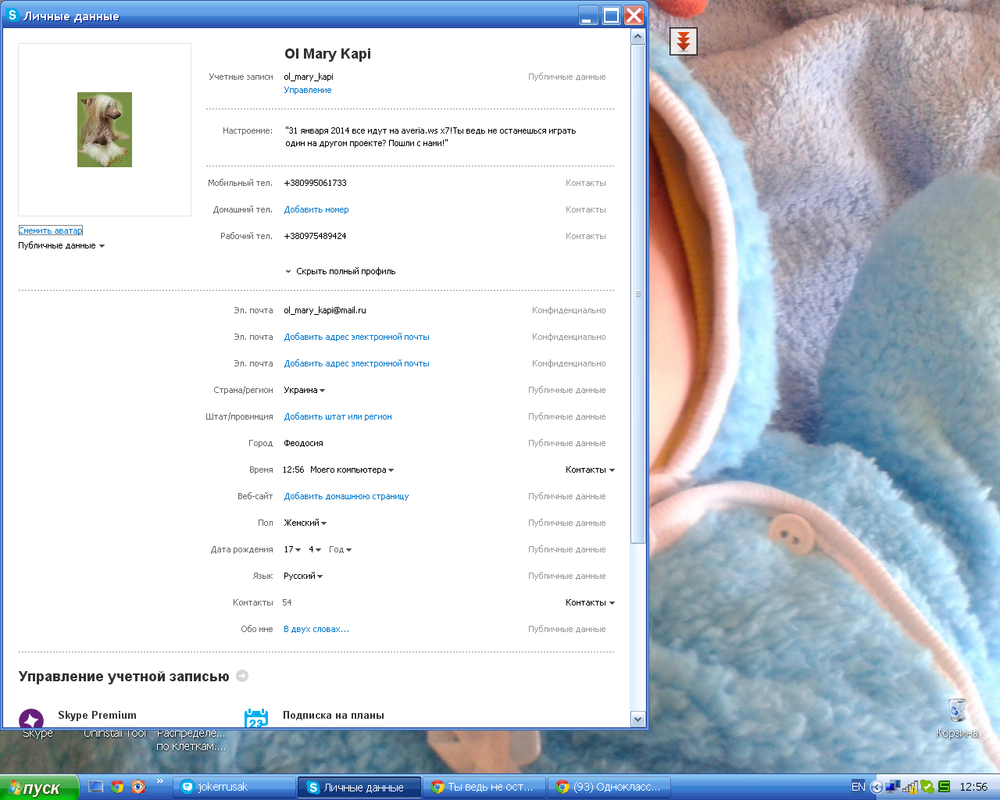This screenshot has width=1000, height=800.
Task: Open the Язык dropdown showing Русский
Action: [x=303, y=576]
